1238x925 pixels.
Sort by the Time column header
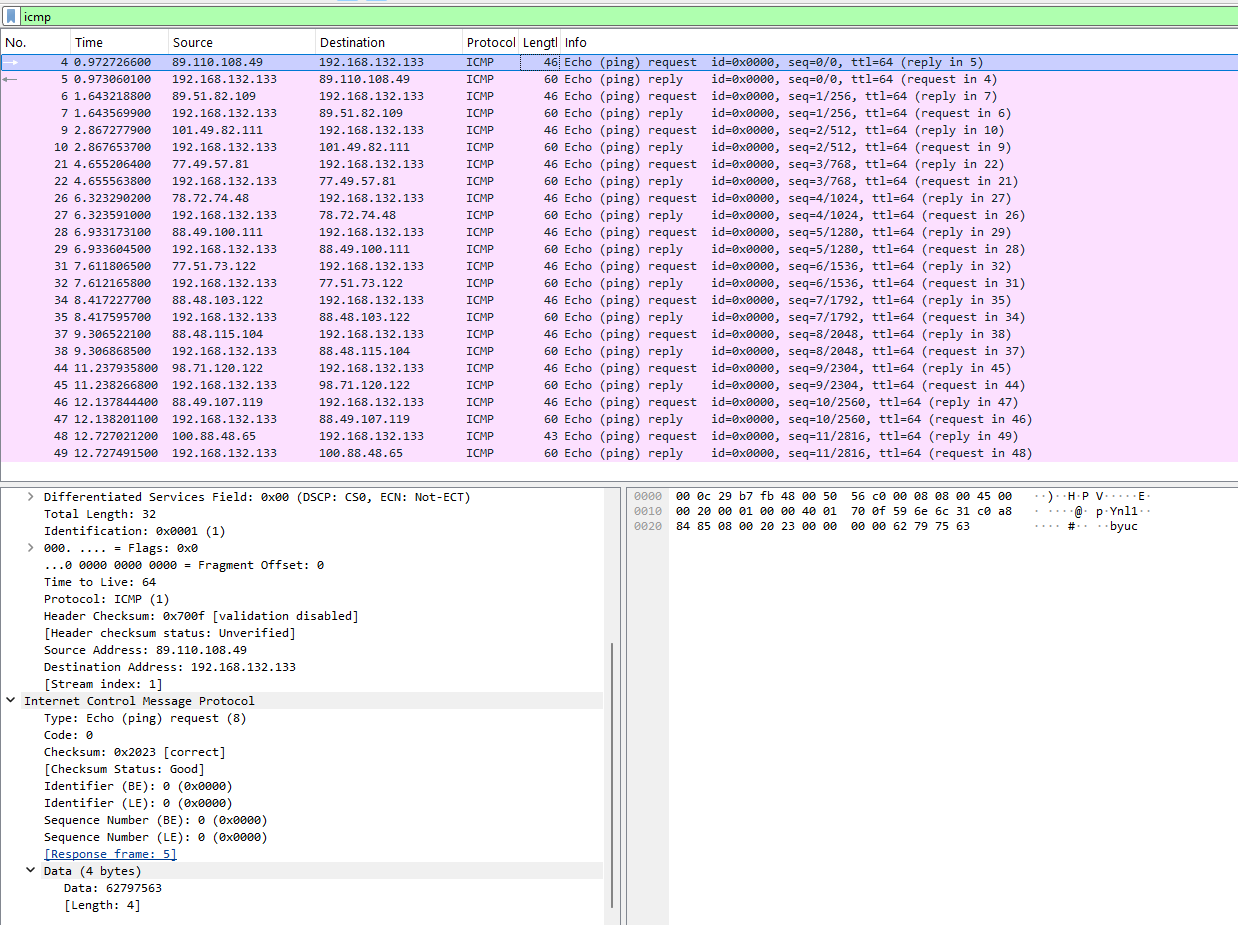(x=119, y=42)
